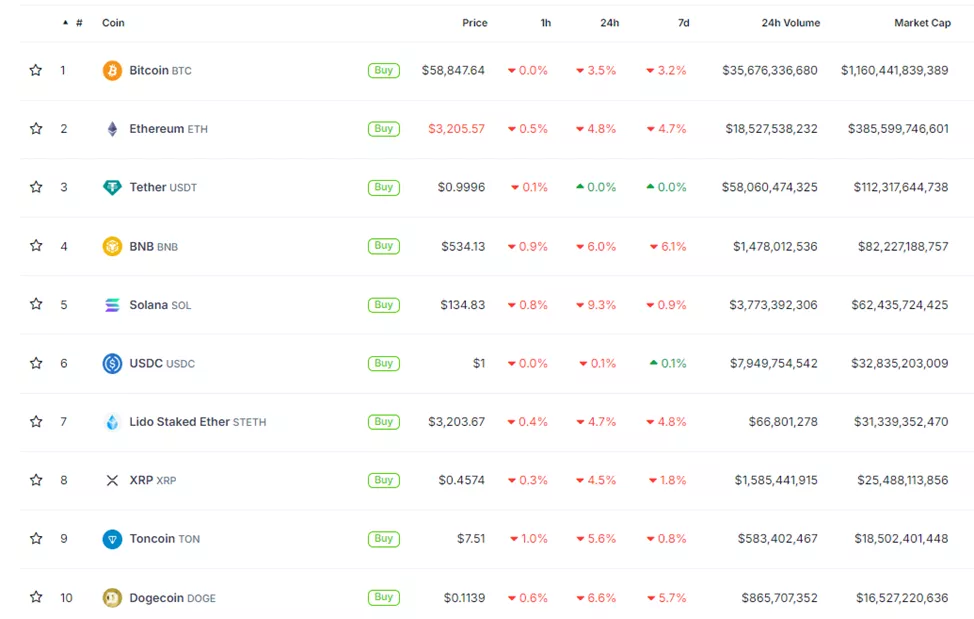Sort table by Price column header

pos(475,23)
